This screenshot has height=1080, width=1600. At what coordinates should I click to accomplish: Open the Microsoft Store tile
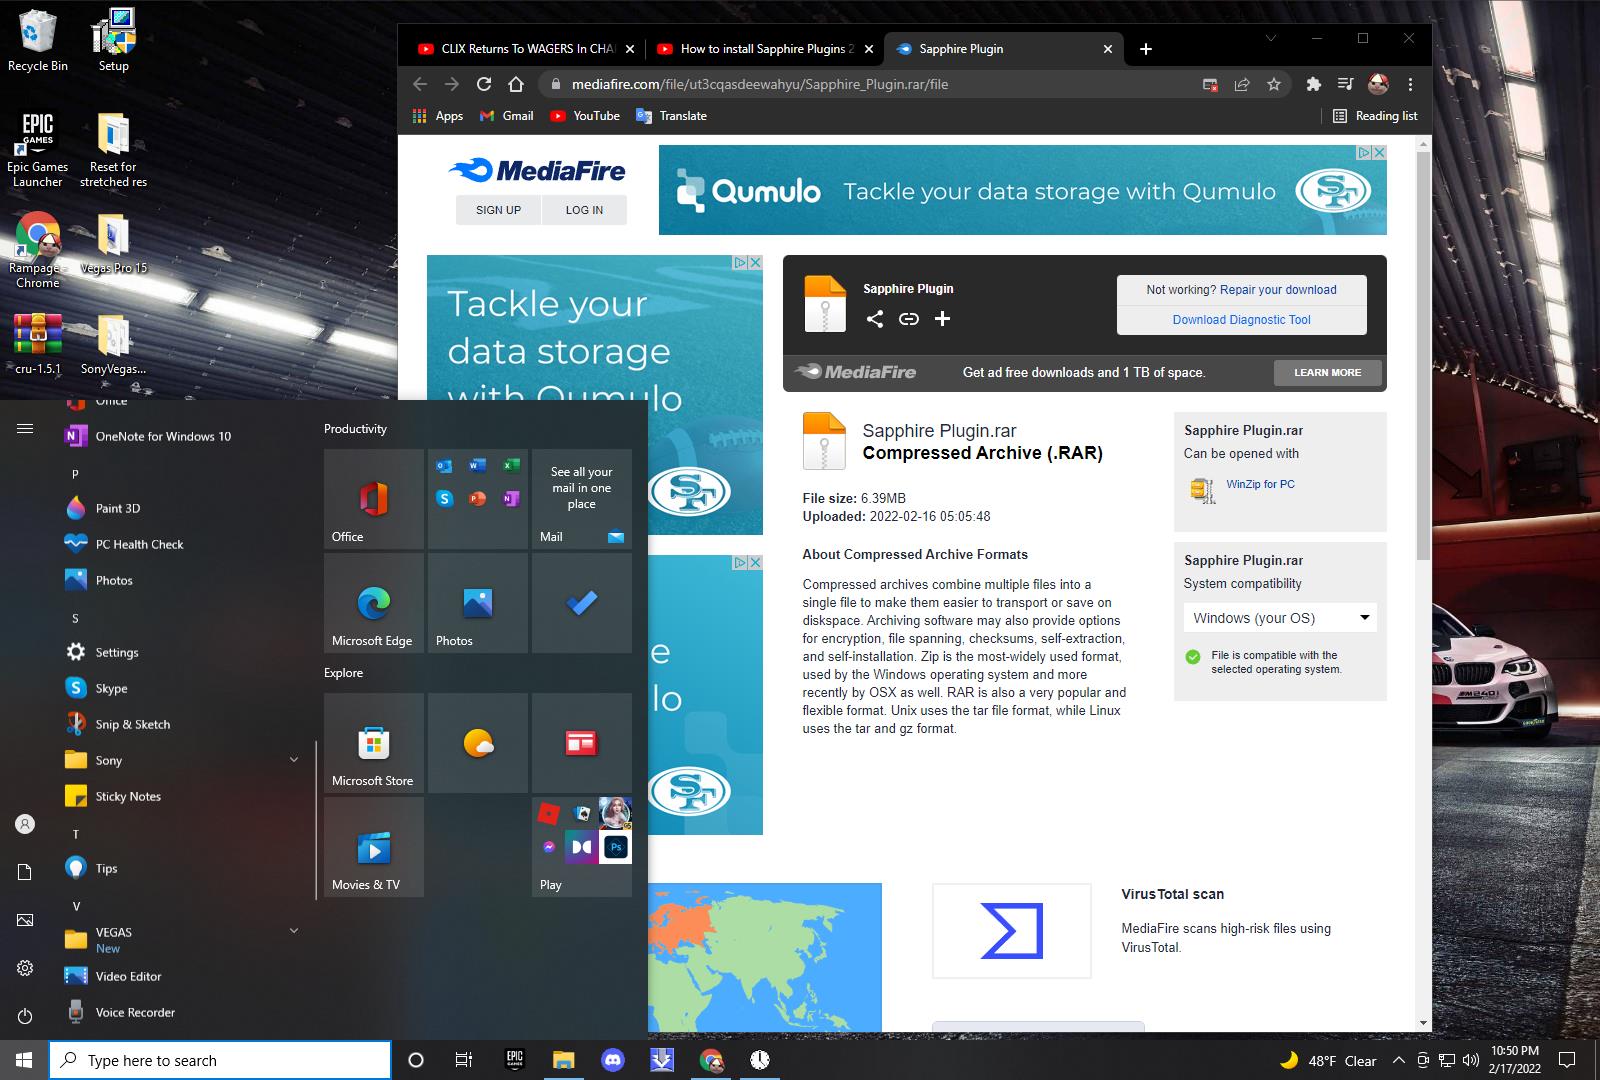(374, 743)
